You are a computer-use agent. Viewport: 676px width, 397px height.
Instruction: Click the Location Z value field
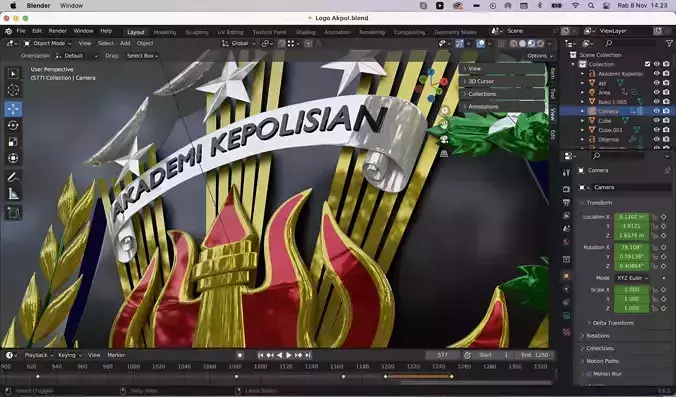pyautogui.click(x=632, y=235)
